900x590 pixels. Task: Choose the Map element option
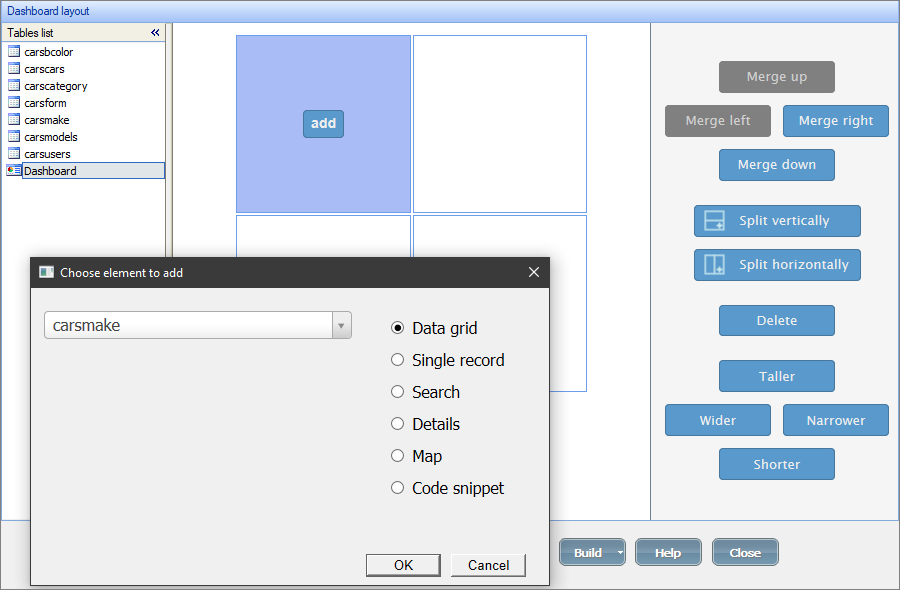[397, 456]
